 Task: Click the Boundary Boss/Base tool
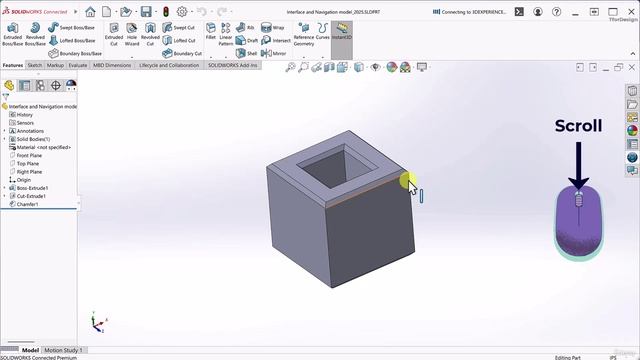[x=75, y=53]
